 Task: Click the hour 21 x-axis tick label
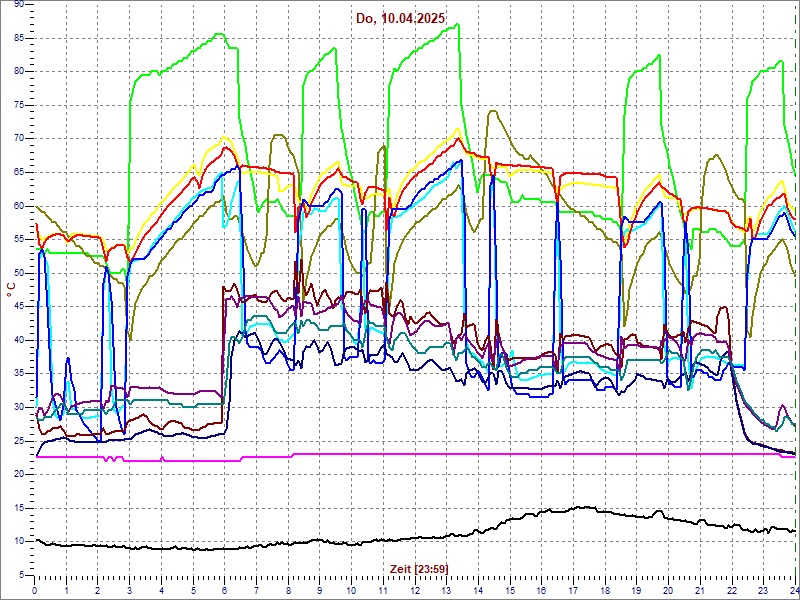pyautogui.click(x=700, y=590)
